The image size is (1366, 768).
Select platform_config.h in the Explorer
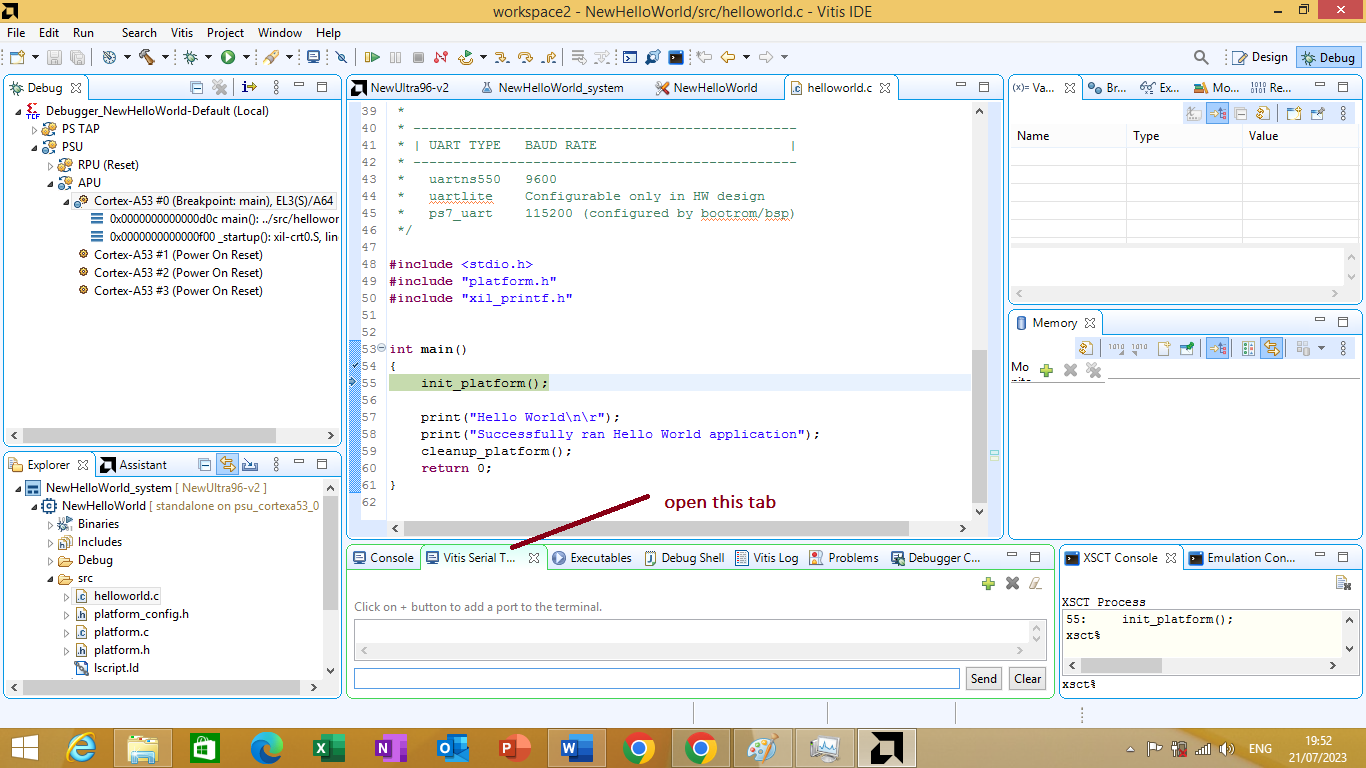point(133,614)
